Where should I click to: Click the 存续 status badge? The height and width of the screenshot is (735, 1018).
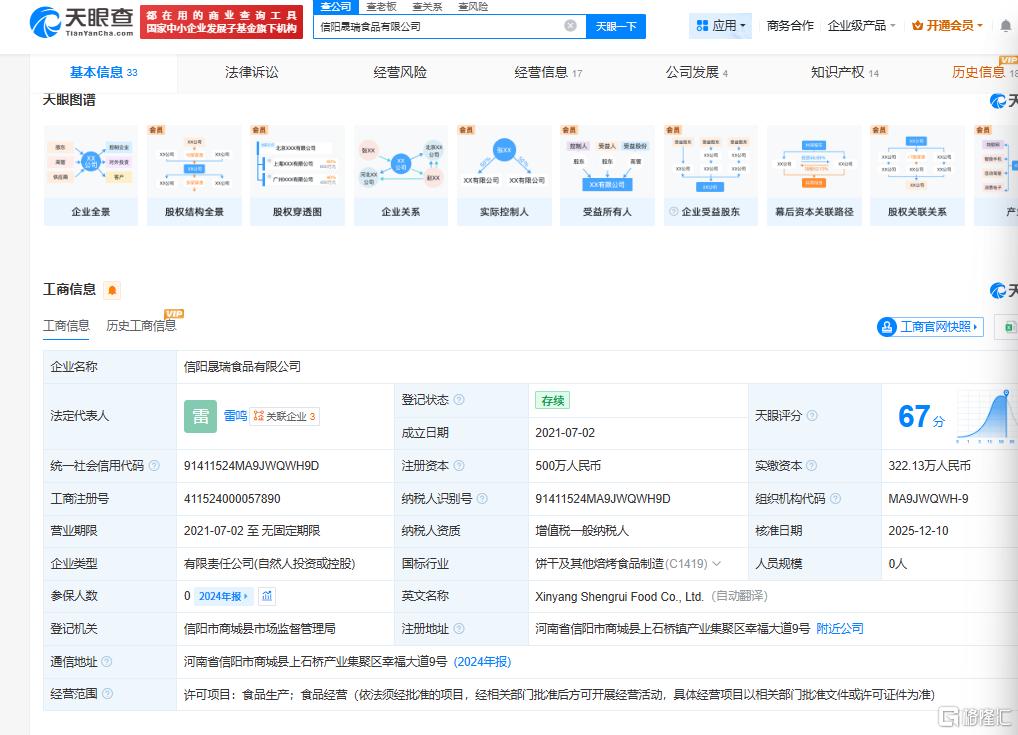coord(552,401)
